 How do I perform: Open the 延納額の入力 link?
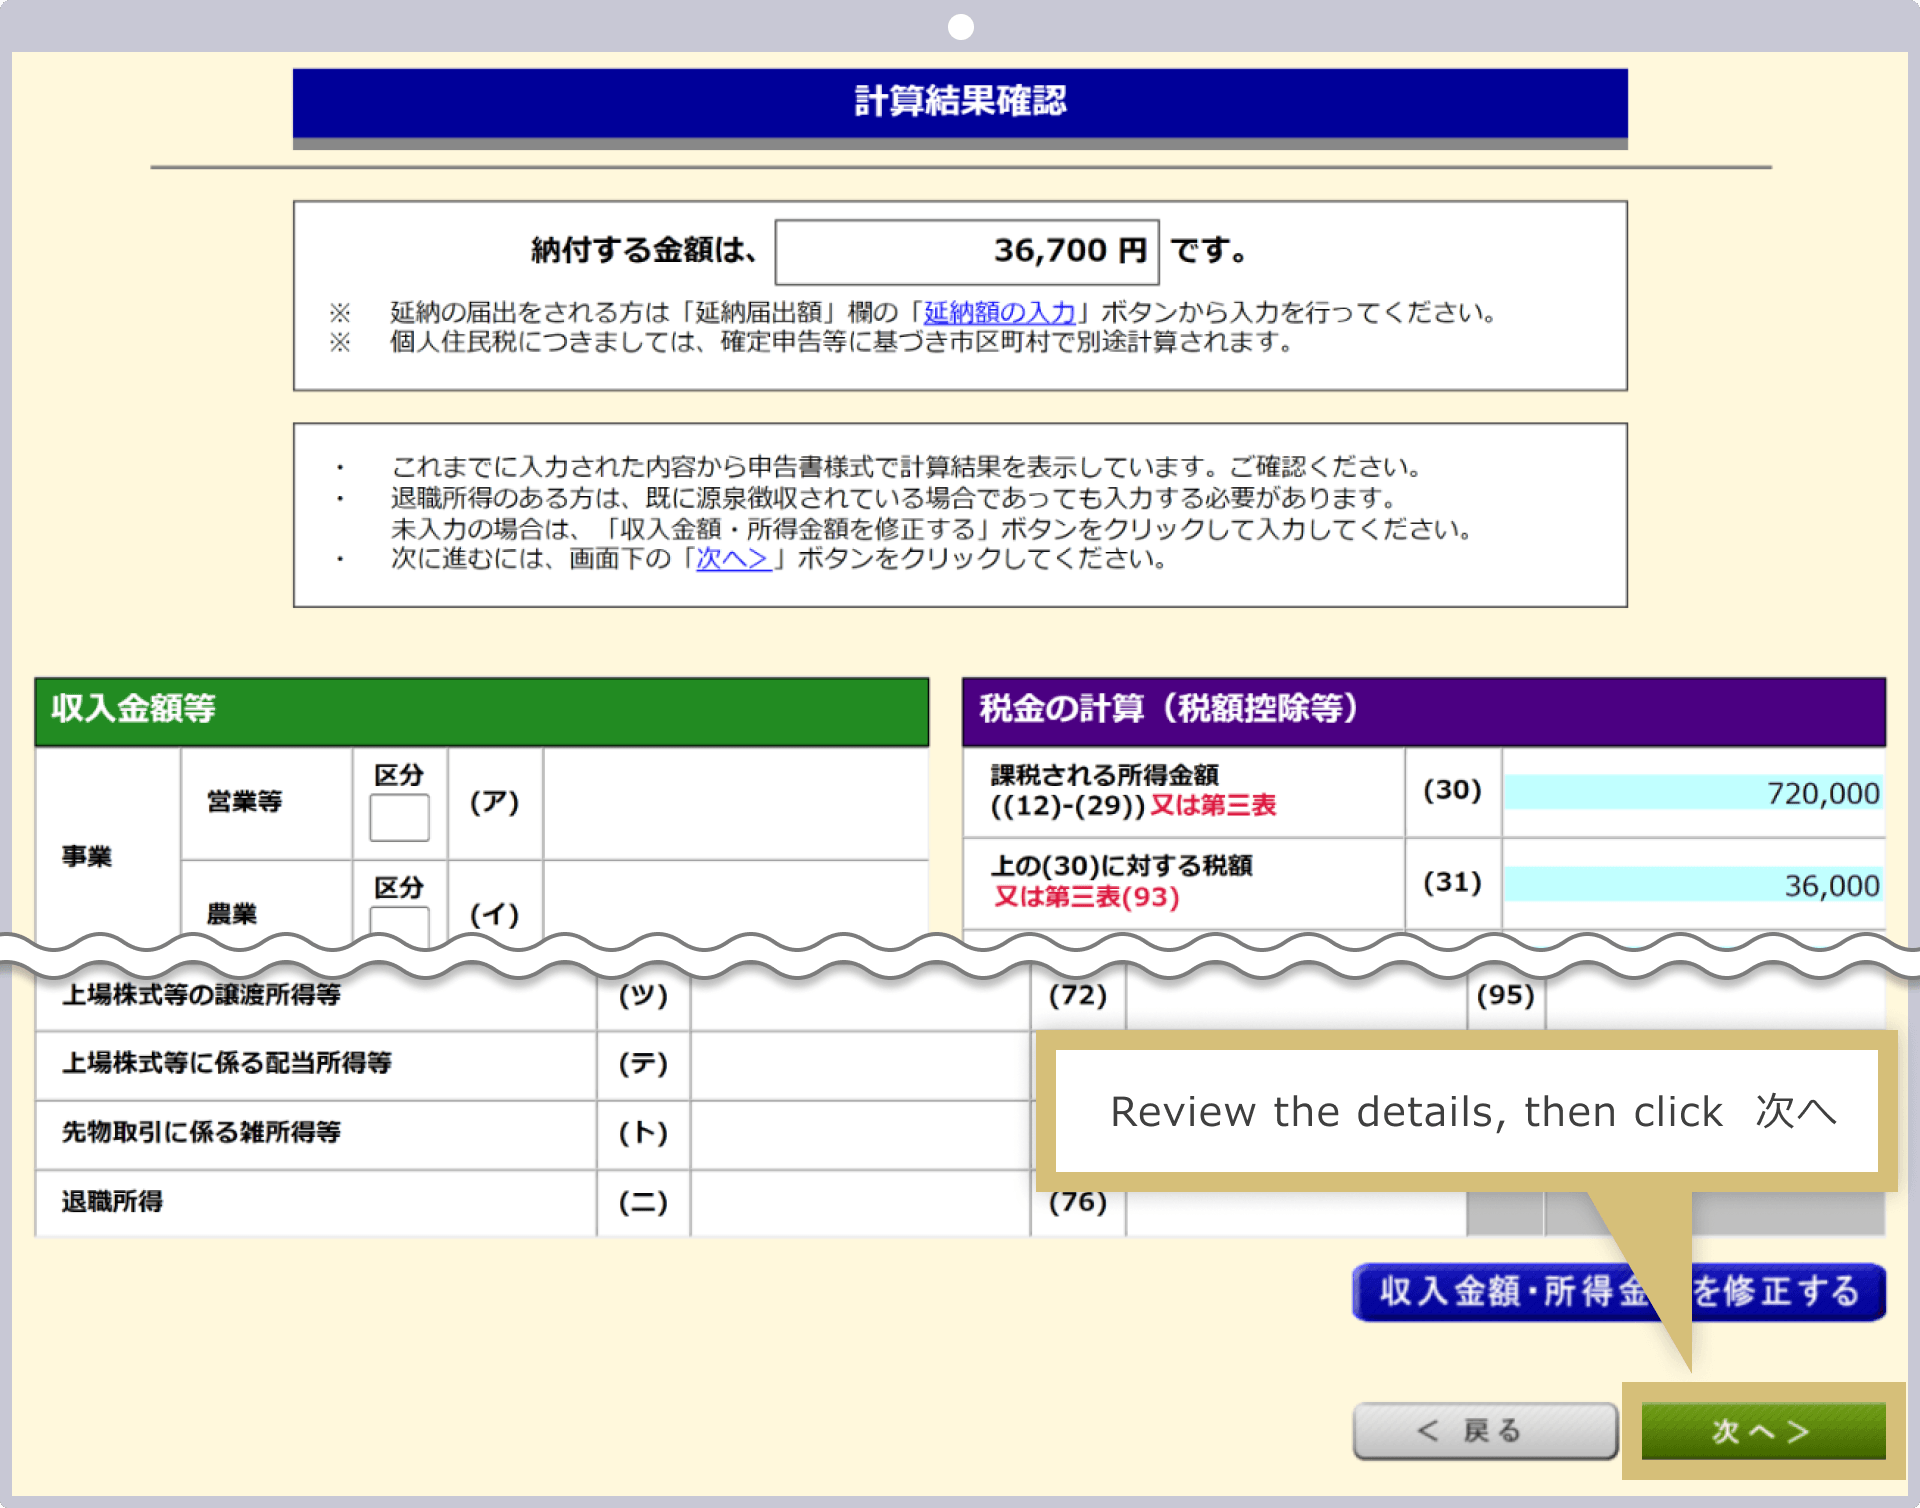click(999, 312)
